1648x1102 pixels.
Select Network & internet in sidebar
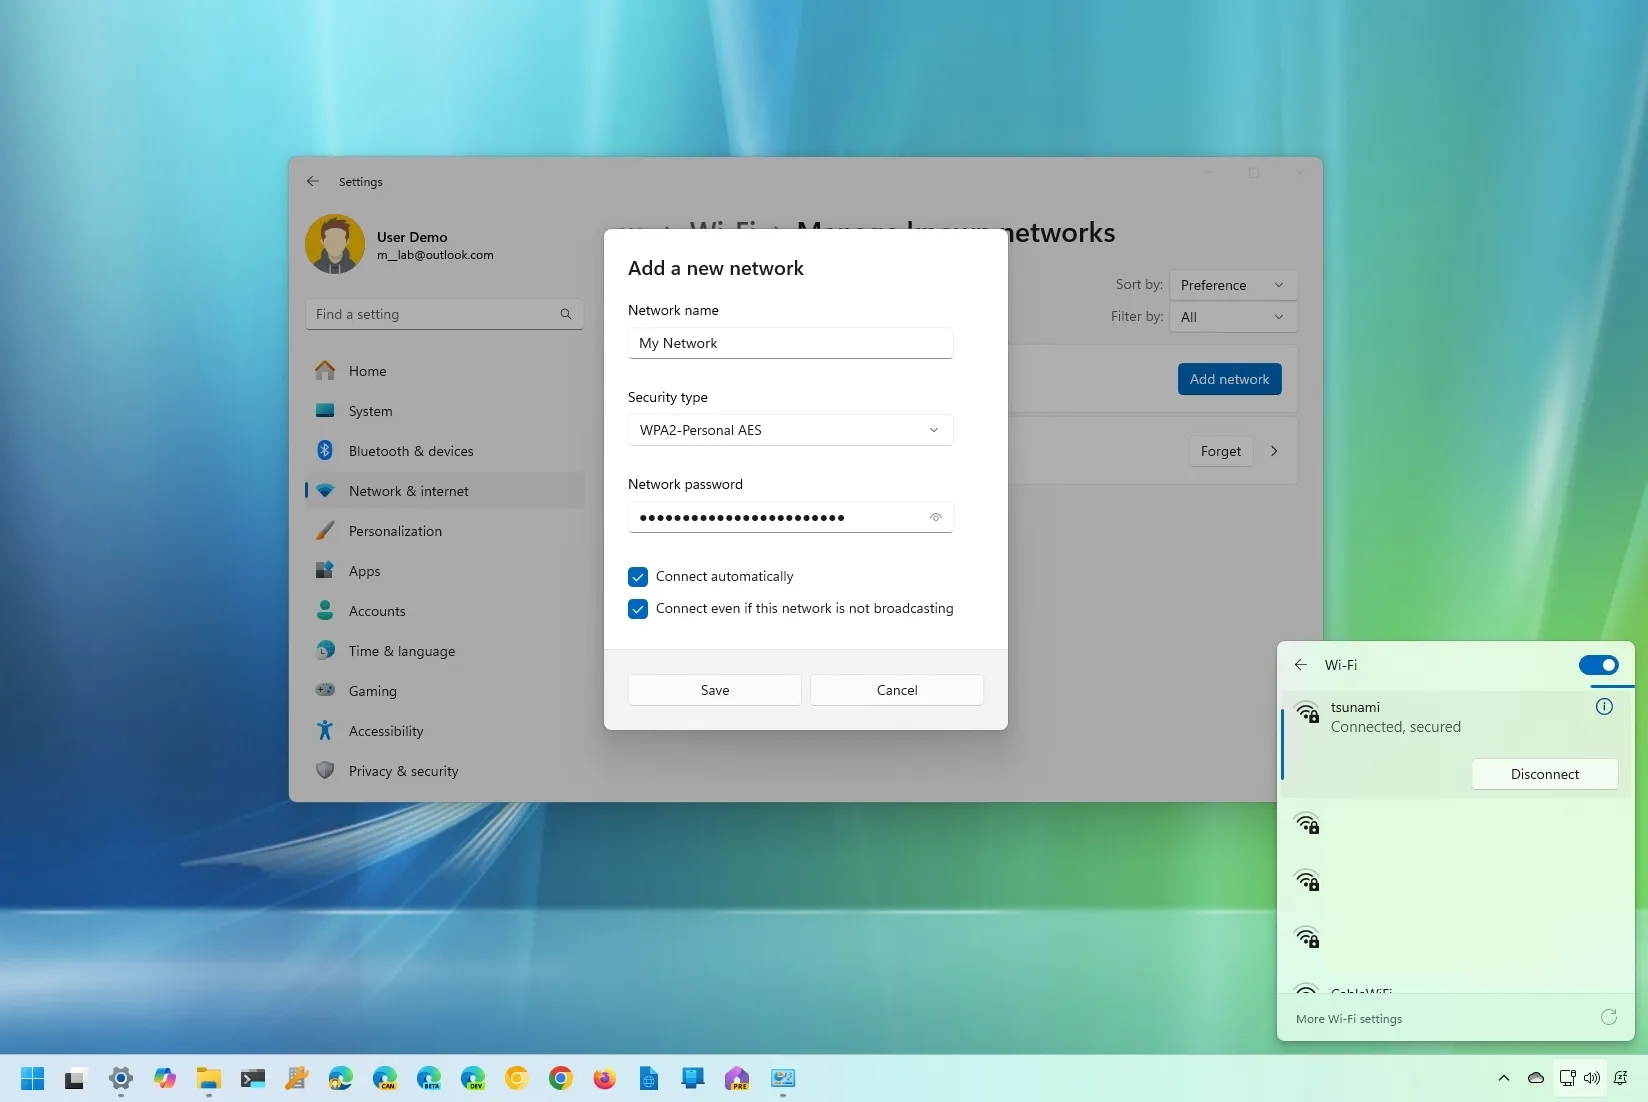point(445,491)
